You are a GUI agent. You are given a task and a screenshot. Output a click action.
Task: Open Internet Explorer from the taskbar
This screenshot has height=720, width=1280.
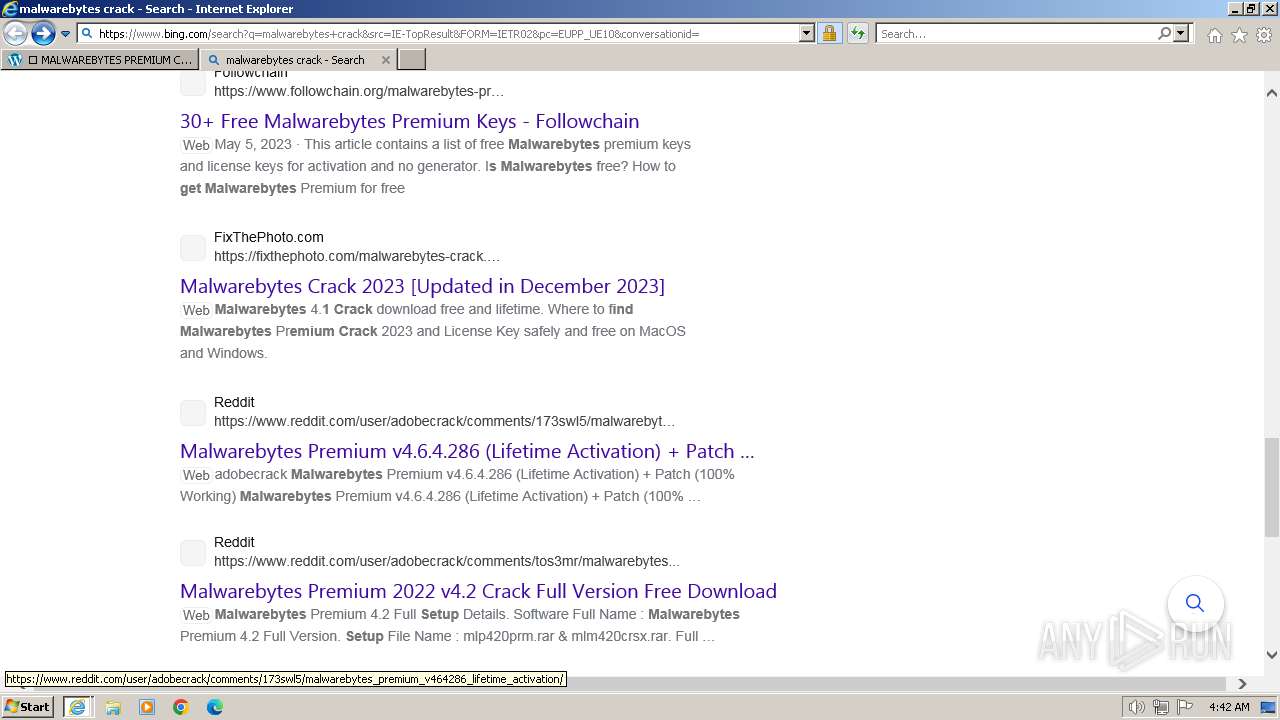[x=77, y=707]
